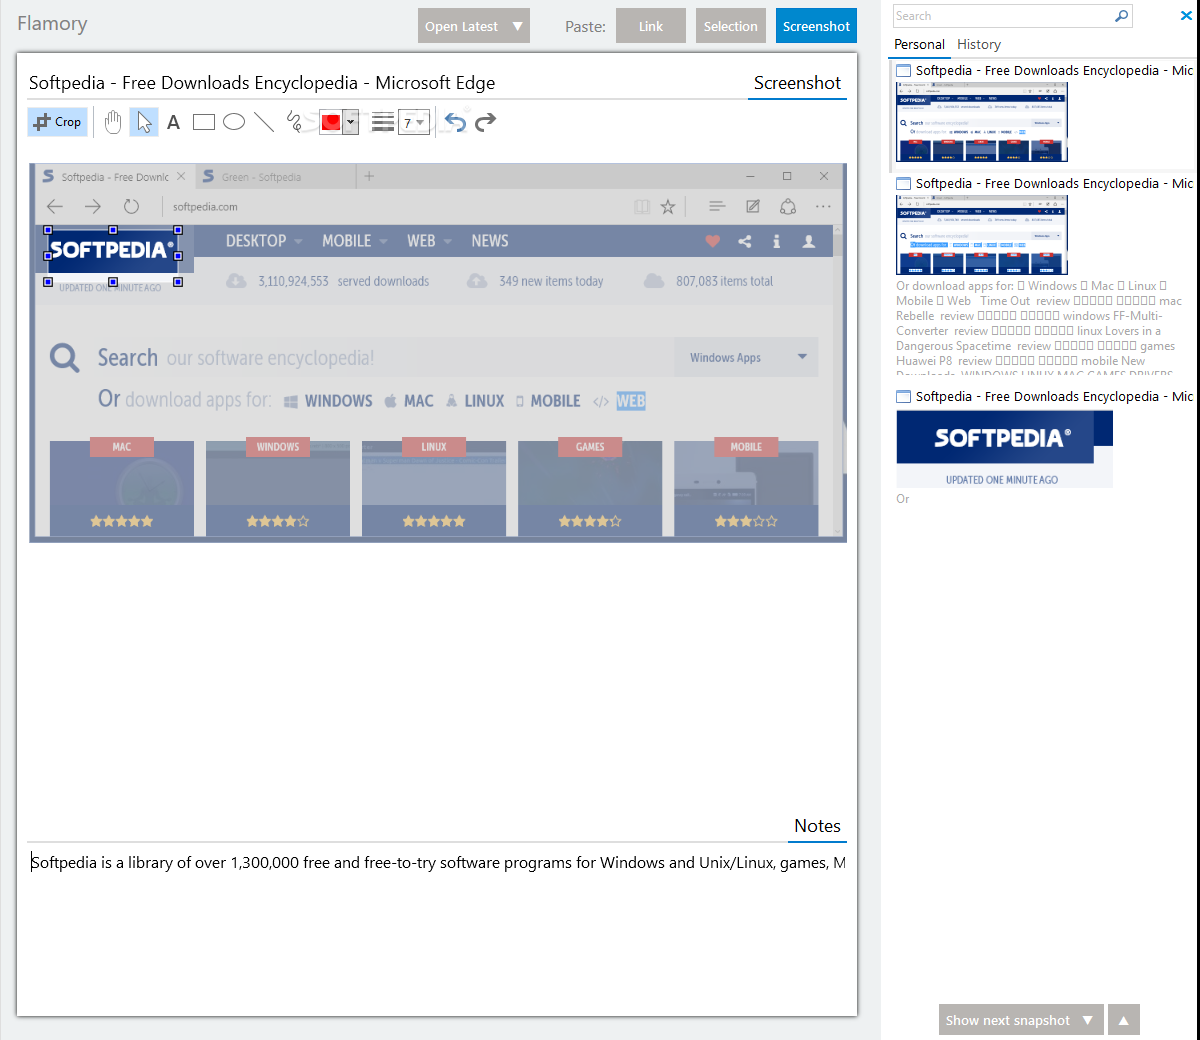Open the line width 7 dropdown
Screen dimensions: 1200x1040
point(414,122)
